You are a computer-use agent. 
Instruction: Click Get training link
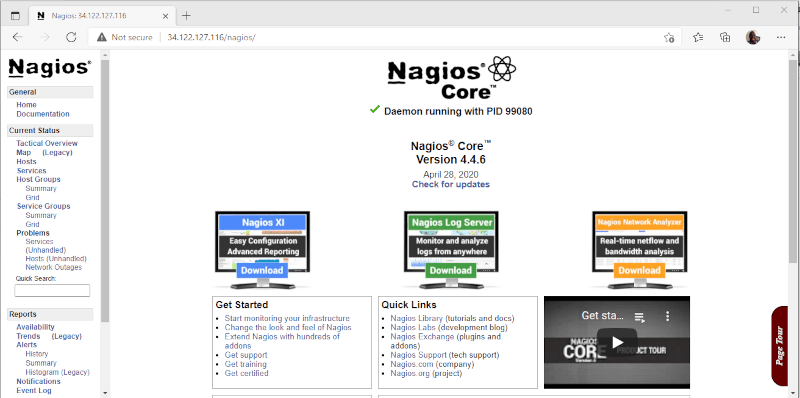pos(245,364)
